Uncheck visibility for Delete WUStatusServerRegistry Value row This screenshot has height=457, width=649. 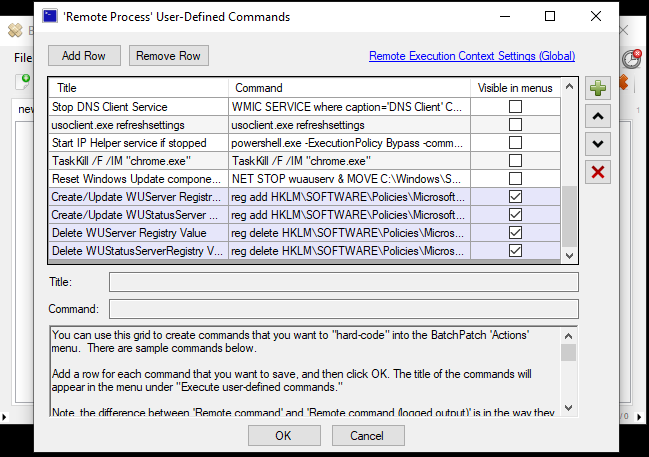(x=515, y=251)
